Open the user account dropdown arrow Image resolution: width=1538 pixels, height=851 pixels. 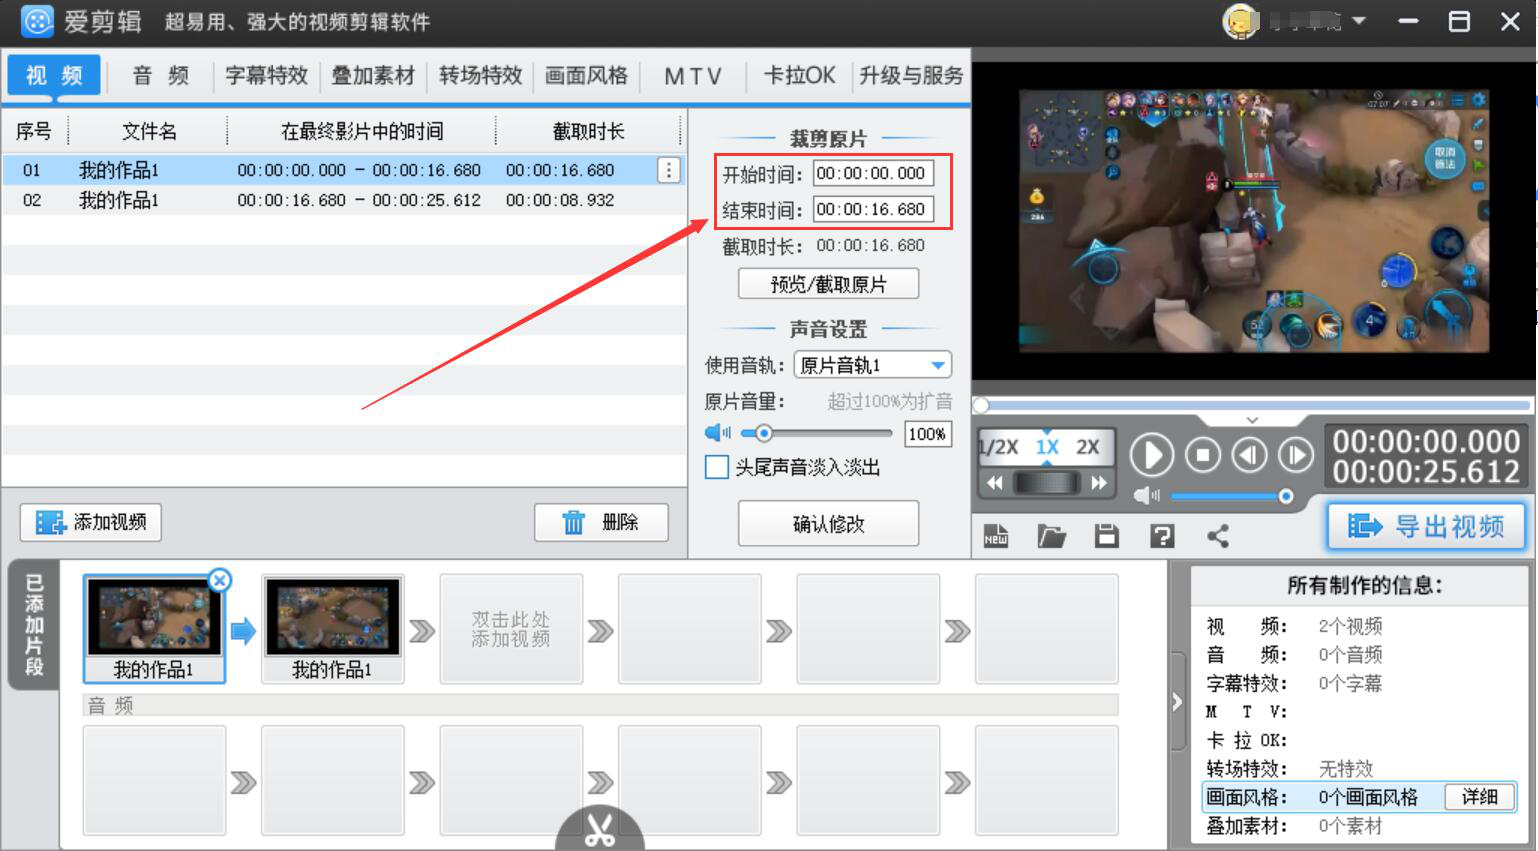click(x=1359, y=20)
